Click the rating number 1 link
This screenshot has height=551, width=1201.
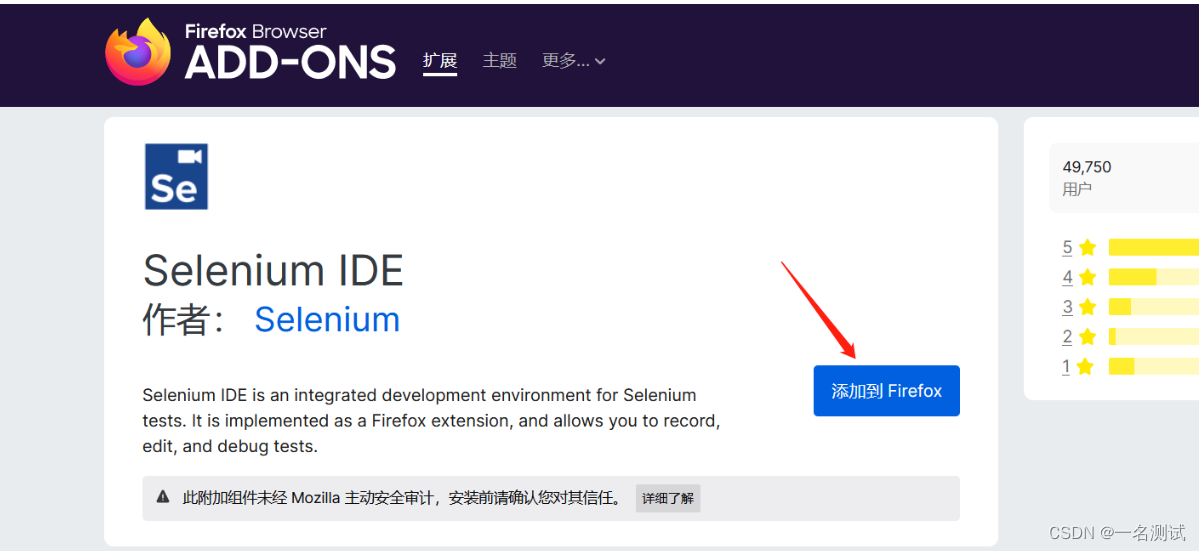point(1066,367)
